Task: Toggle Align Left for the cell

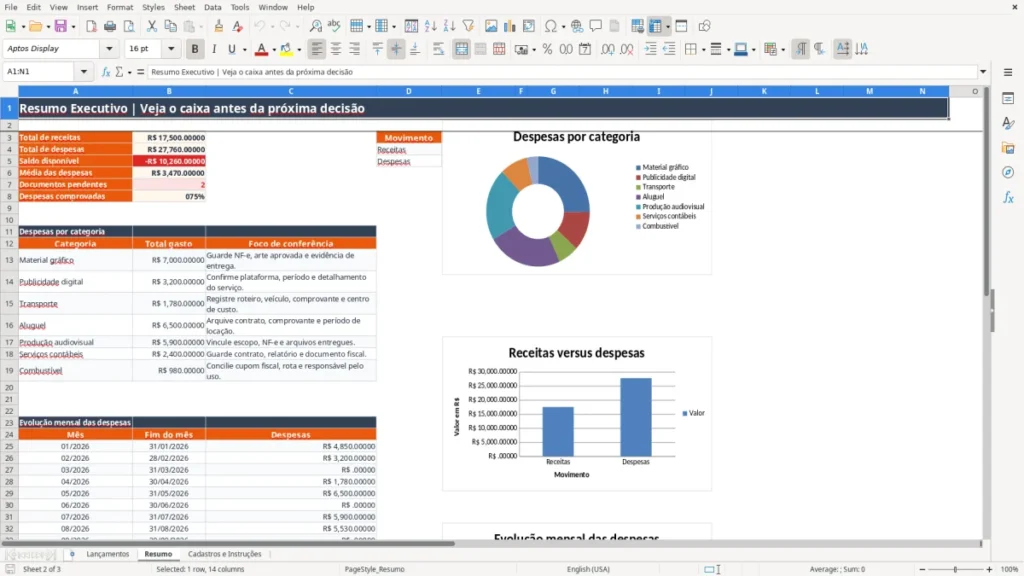Action: (x=317, y=49)
